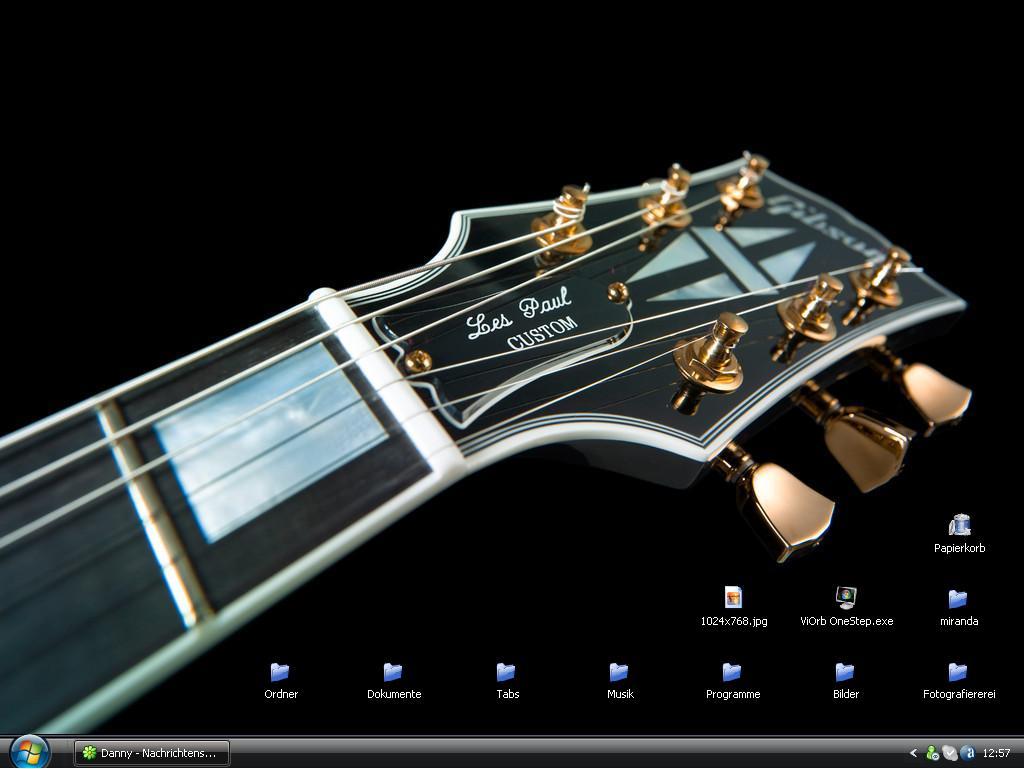1024x769 pixels.
Task: Select the Programme folder icon
Action: click(x=732, y=672)
